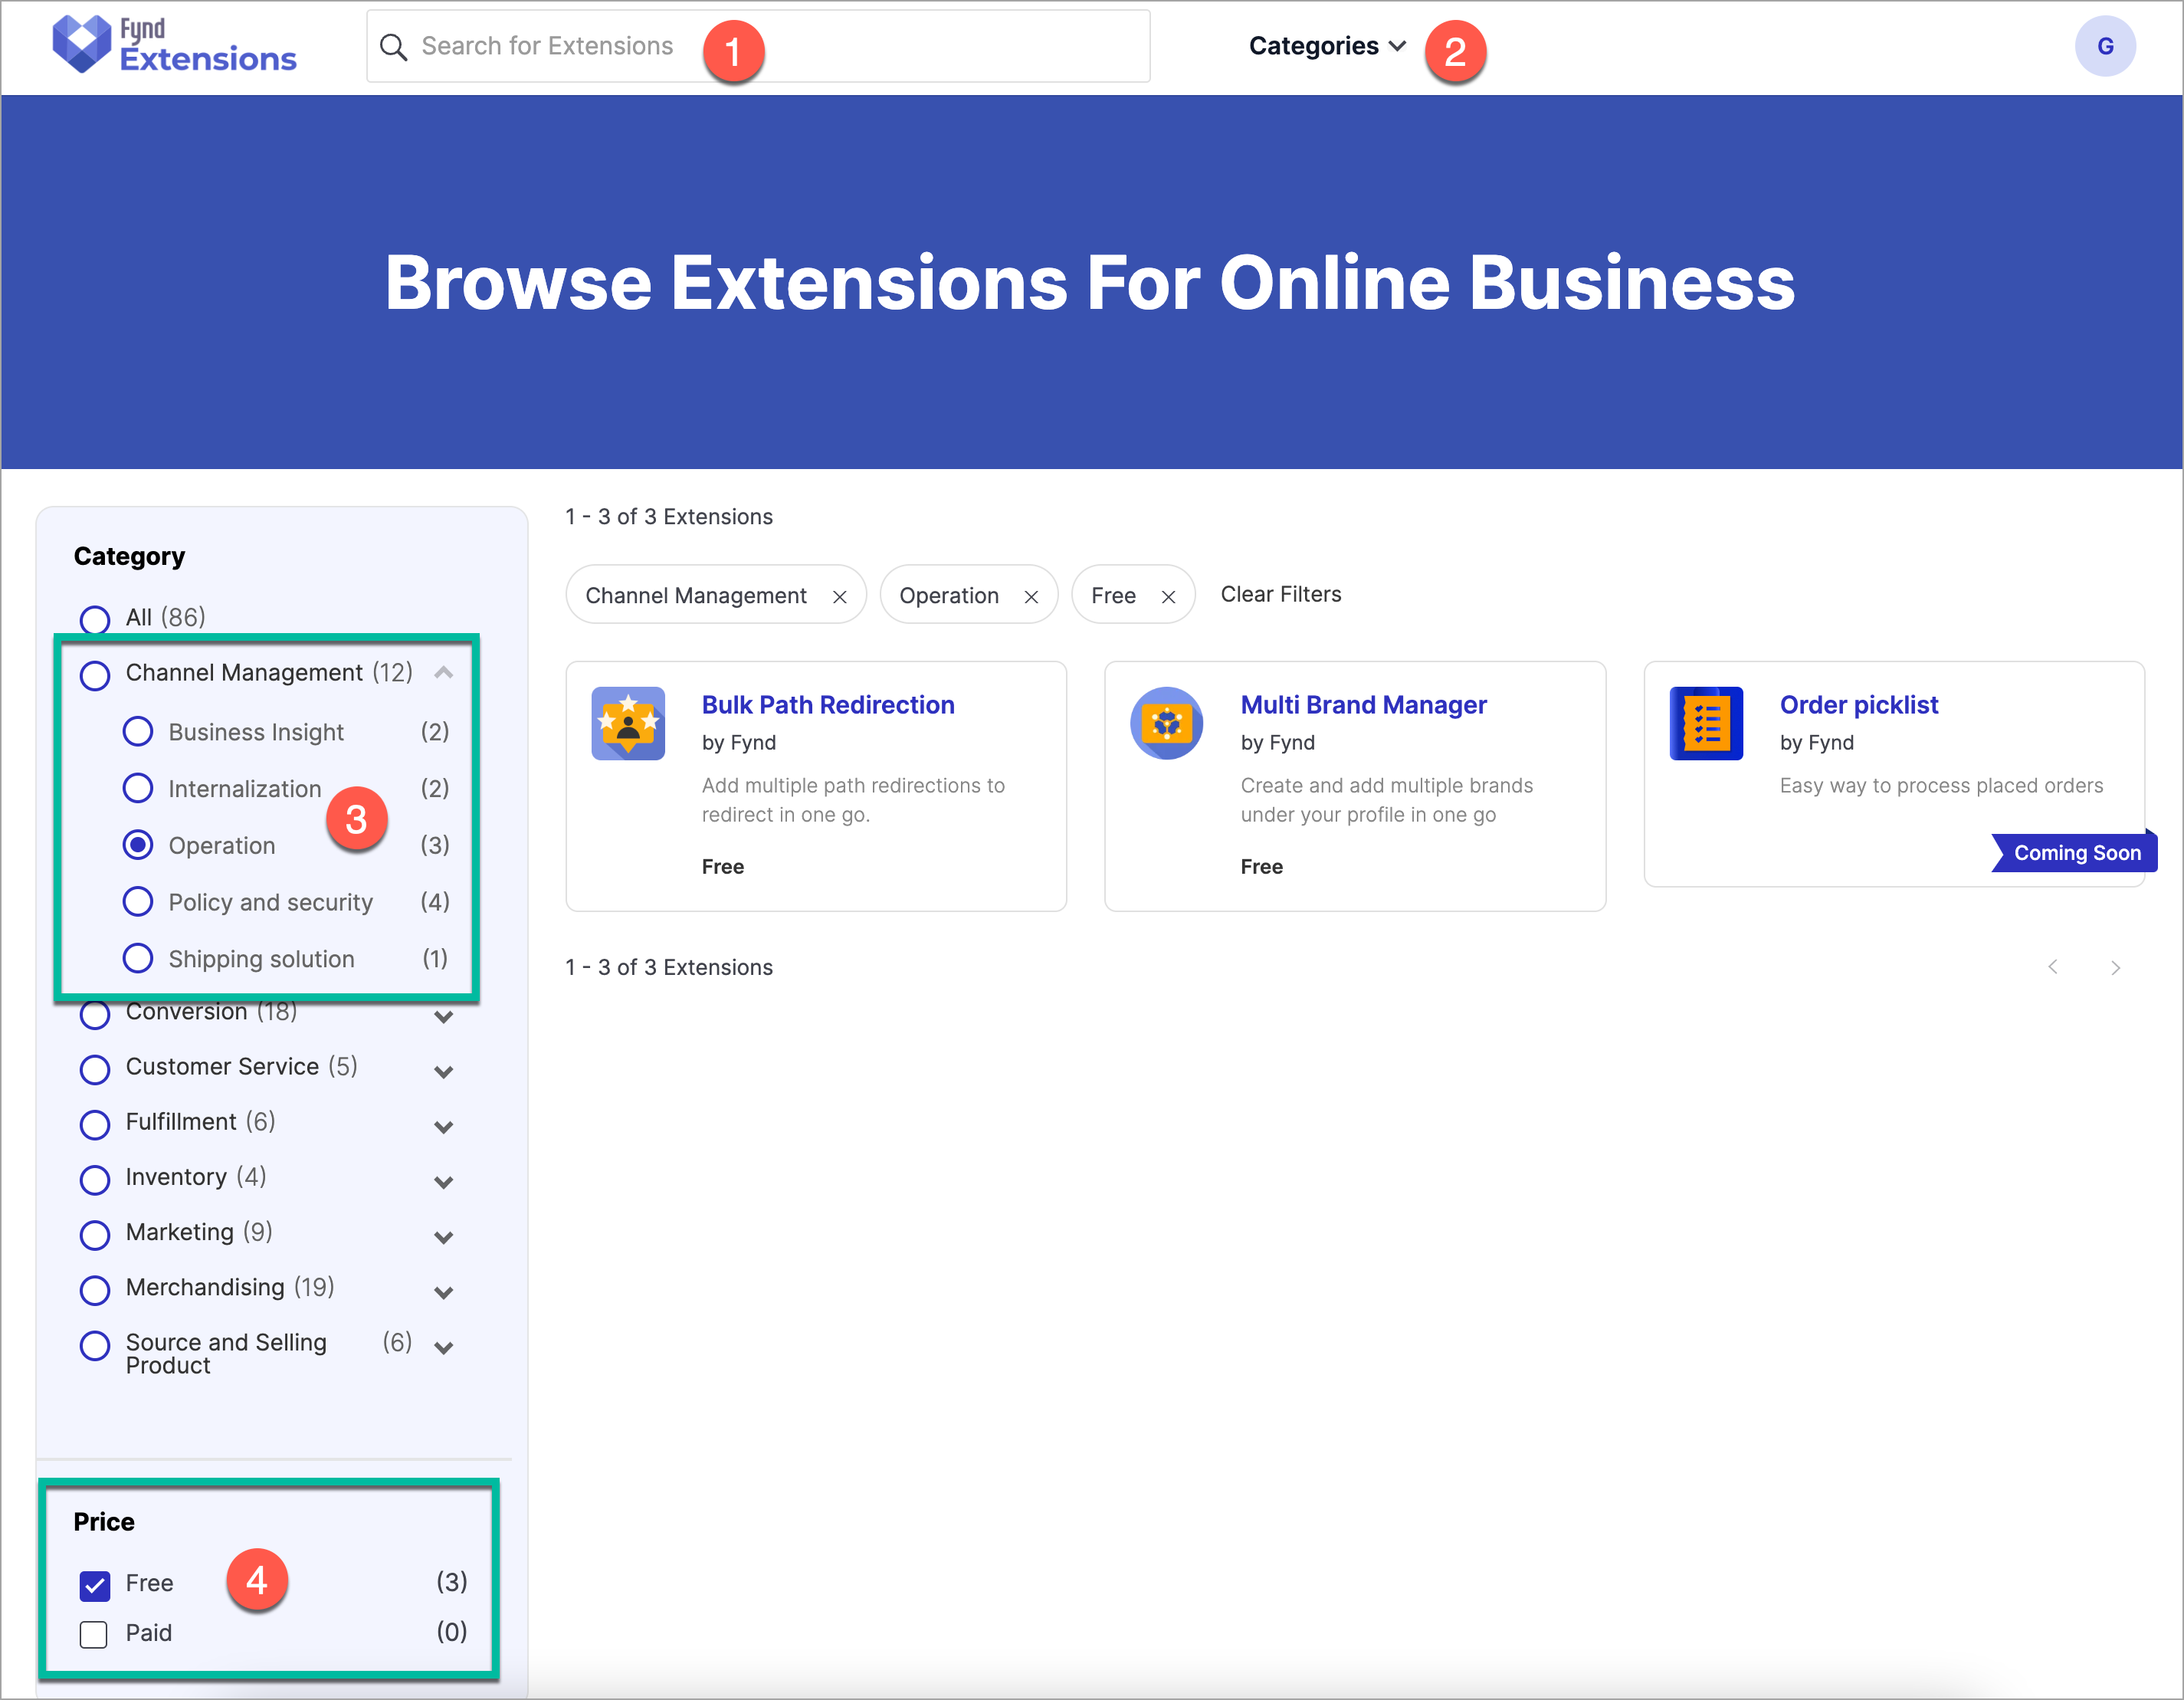Select Business Insight subcategory
Image resolution: width=2184 pixels, height=1700 pixels.
pyautogui.click(x=138, y=731)
